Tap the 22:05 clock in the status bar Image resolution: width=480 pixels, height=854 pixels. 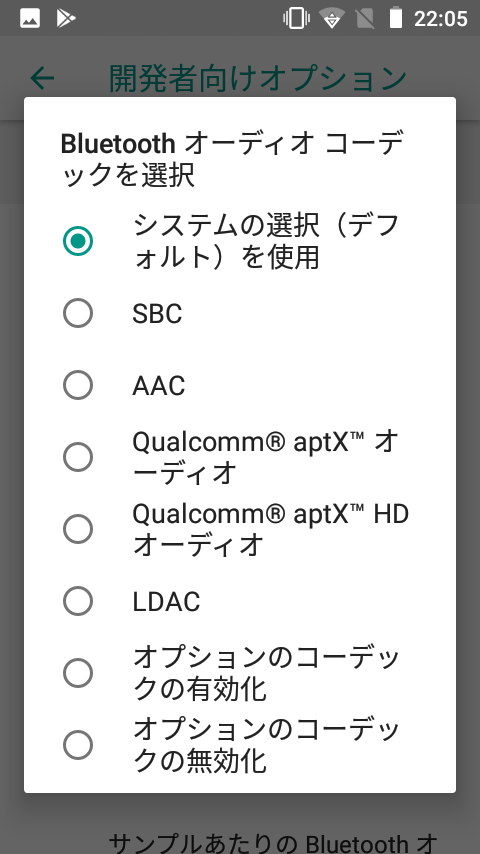click(440, 19)
